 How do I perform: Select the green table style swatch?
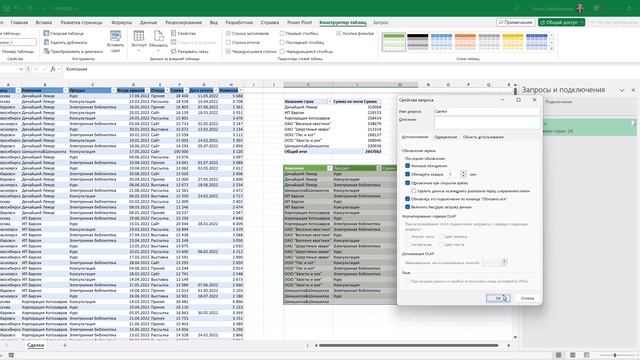pyautogui.click(x=394, y=42)
